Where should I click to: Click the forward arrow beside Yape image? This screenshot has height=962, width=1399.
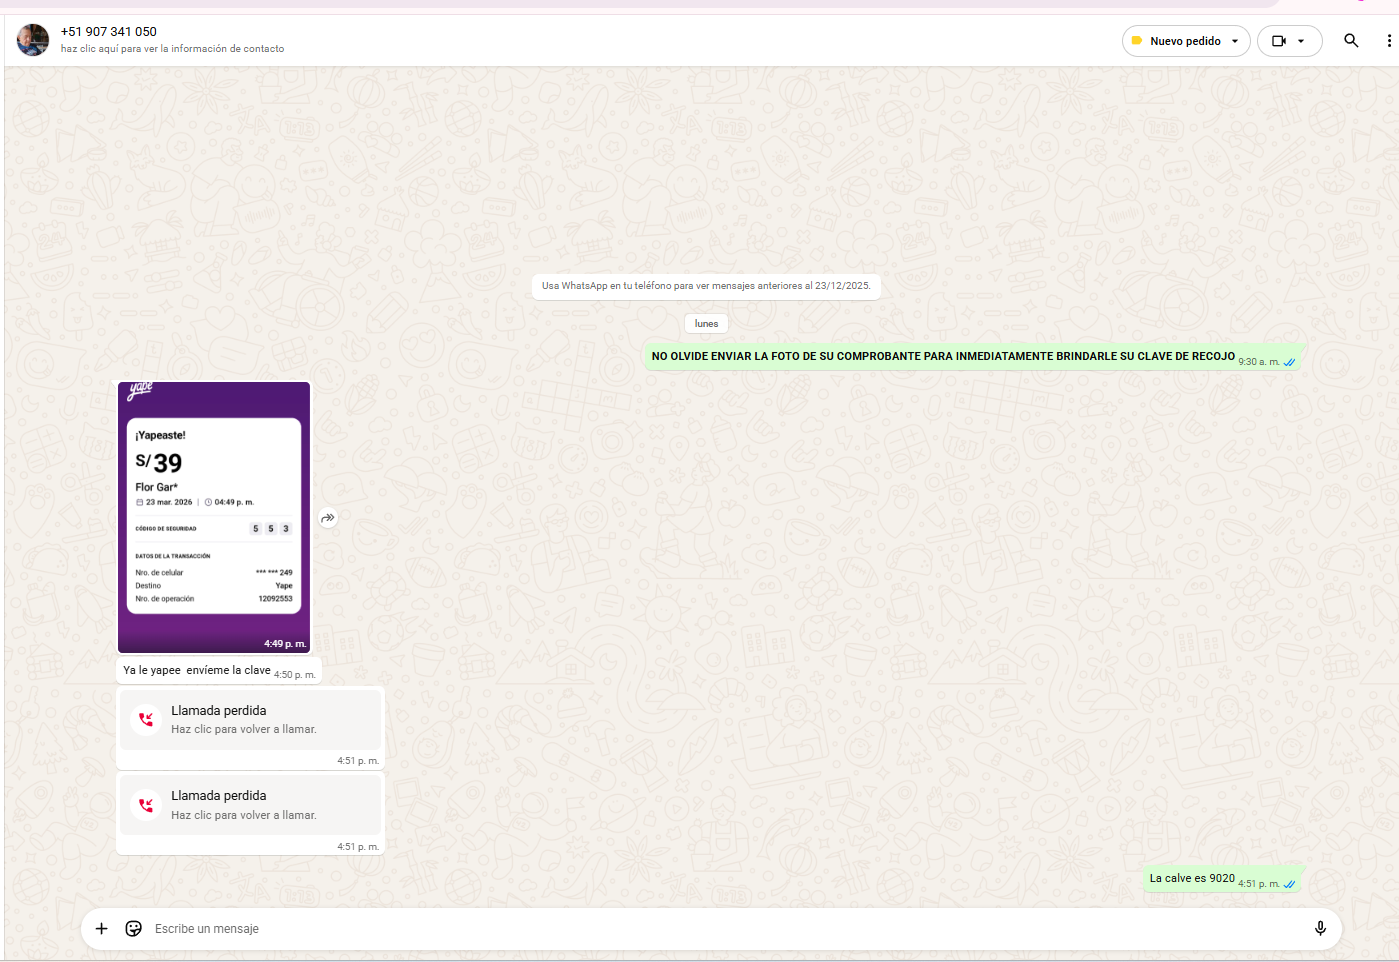click(x=328, y=518)
